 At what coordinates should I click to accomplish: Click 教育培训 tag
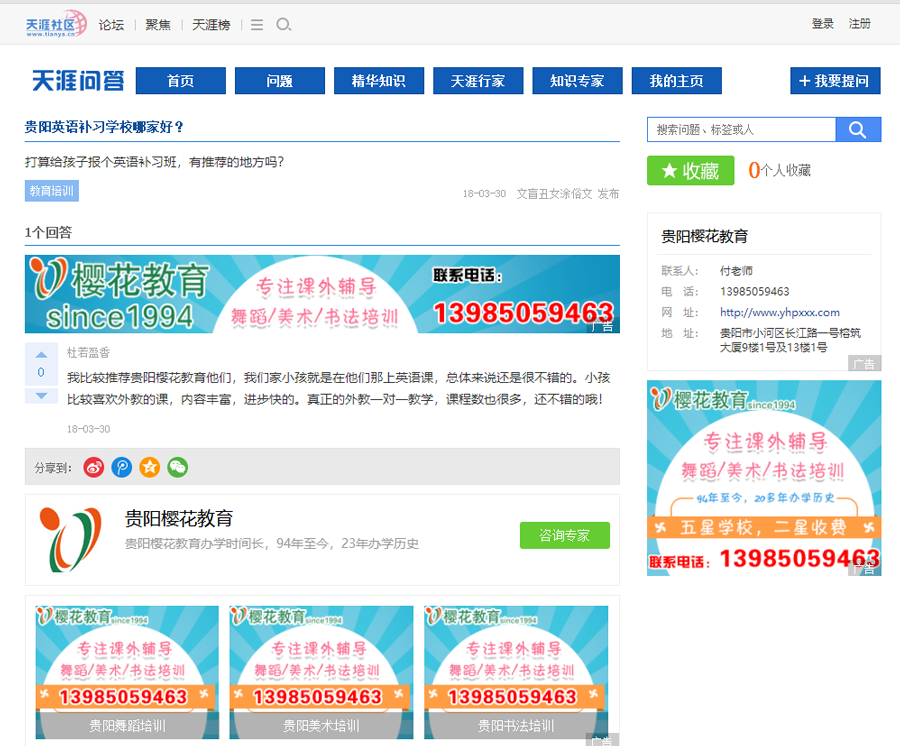tap(52, 191)
